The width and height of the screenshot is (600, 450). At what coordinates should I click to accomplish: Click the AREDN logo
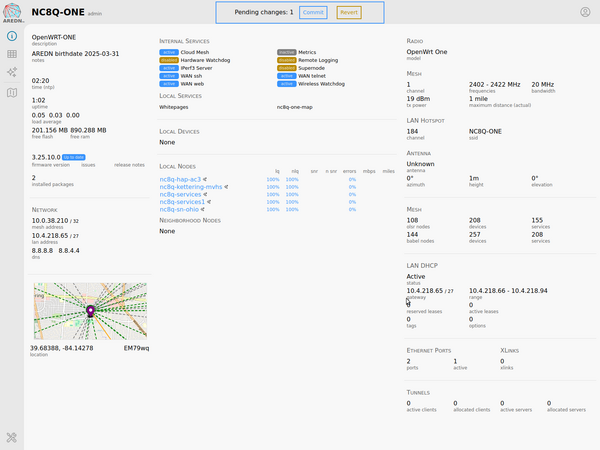point(12,11)
